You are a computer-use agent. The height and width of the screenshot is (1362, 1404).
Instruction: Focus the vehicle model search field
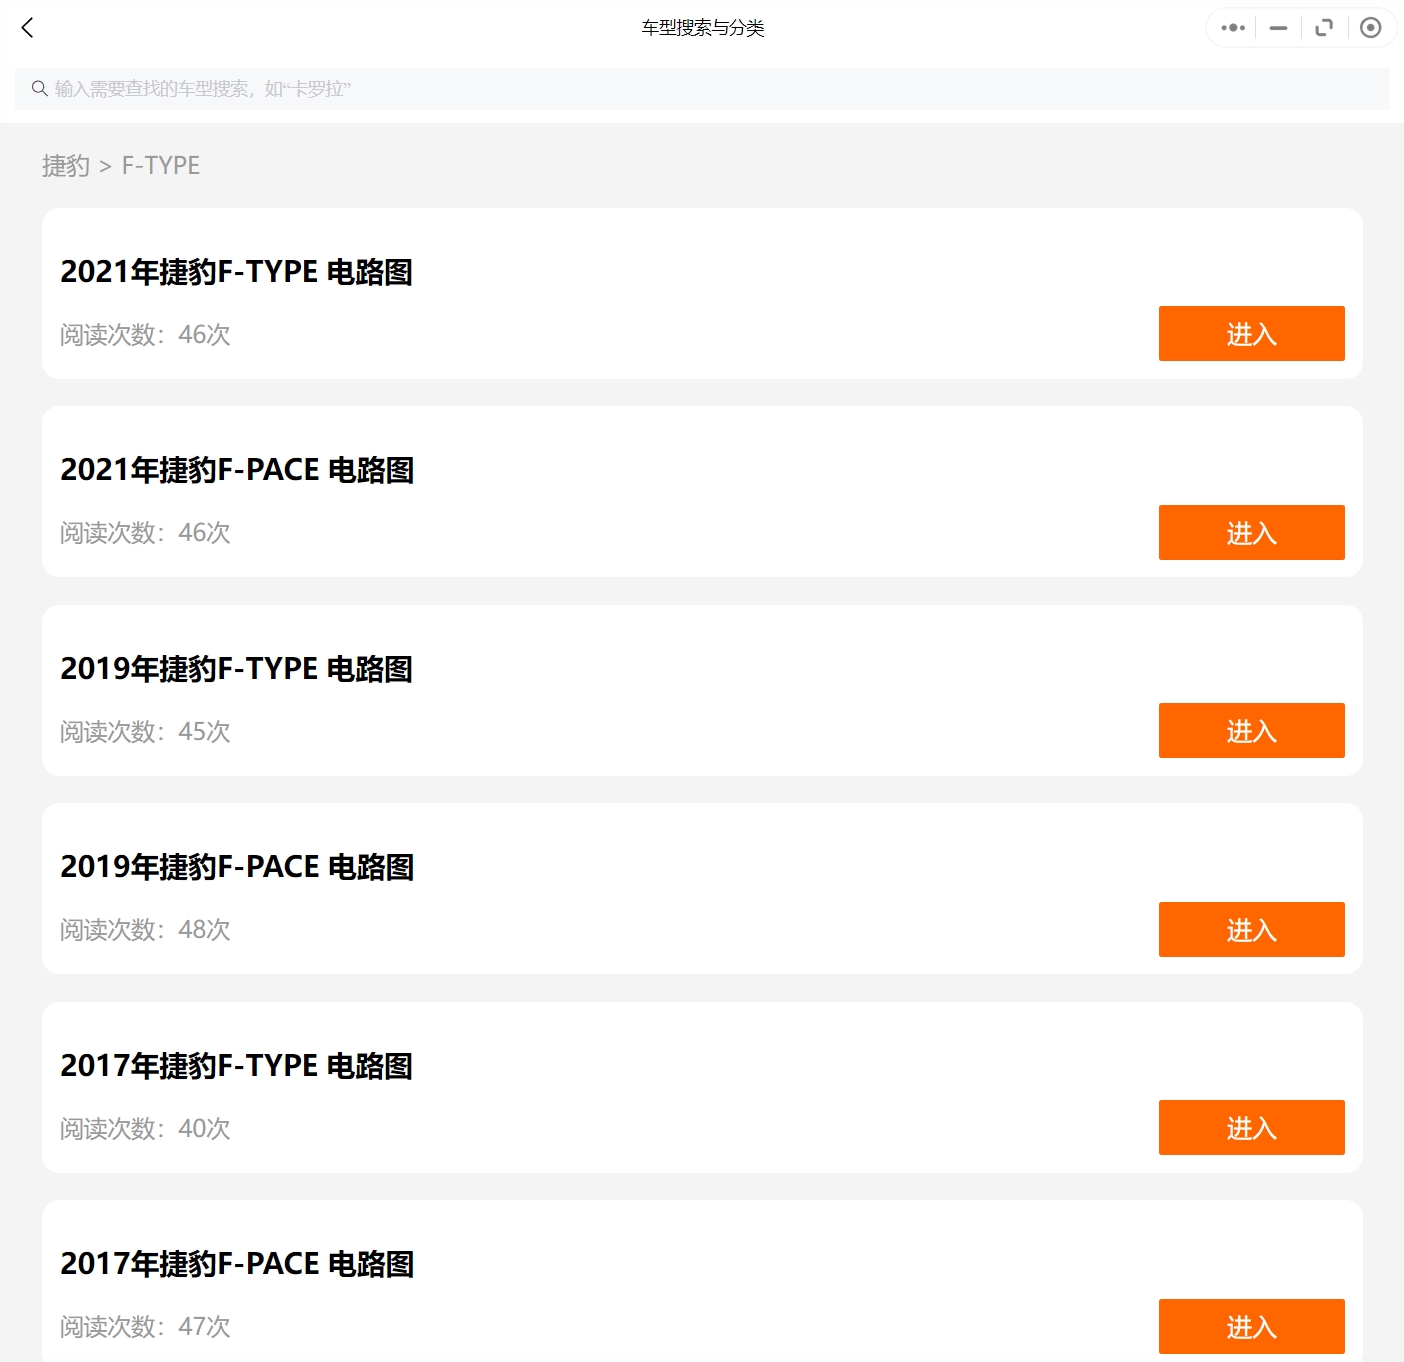(x=700, y=89)
